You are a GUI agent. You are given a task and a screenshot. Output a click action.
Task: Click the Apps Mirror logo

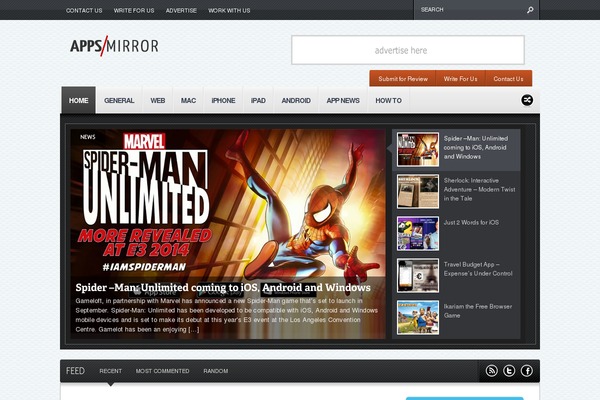coord(114,46)
